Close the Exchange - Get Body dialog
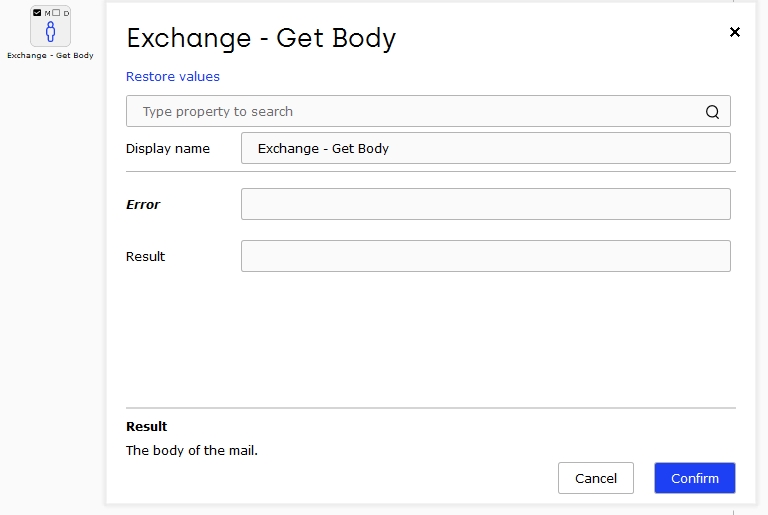Image resolution: width=768 pixels, height=515 pixels. click(735, 32)
